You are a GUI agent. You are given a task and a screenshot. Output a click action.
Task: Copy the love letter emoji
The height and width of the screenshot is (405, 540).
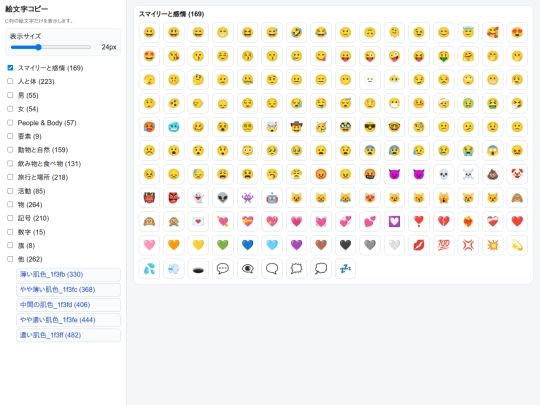point(198,221)
